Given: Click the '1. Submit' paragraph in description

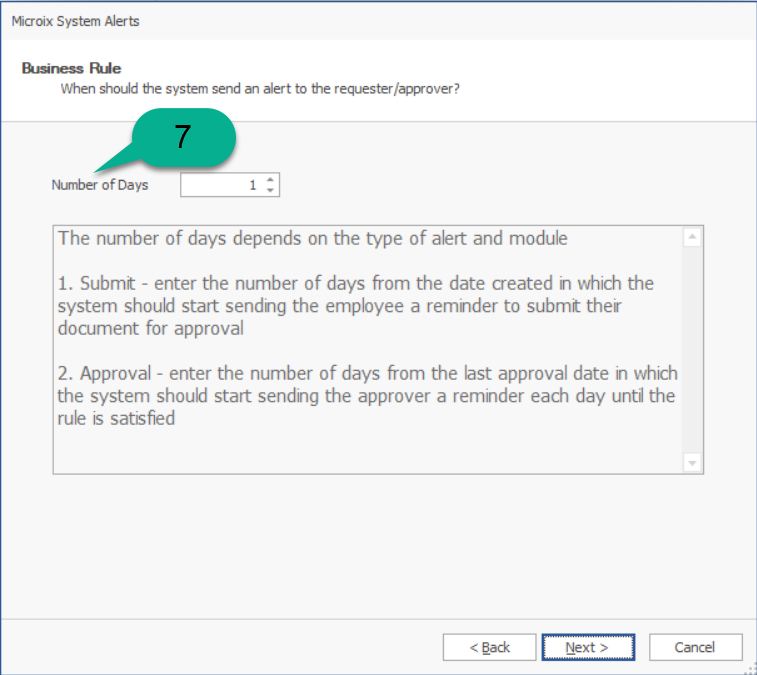Looking at the screenshot, I should [355, 305].
